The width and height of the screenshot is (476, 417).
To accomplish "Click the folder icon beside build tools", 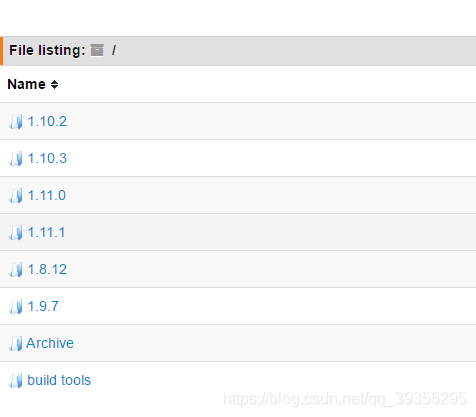I will [16, 381].
